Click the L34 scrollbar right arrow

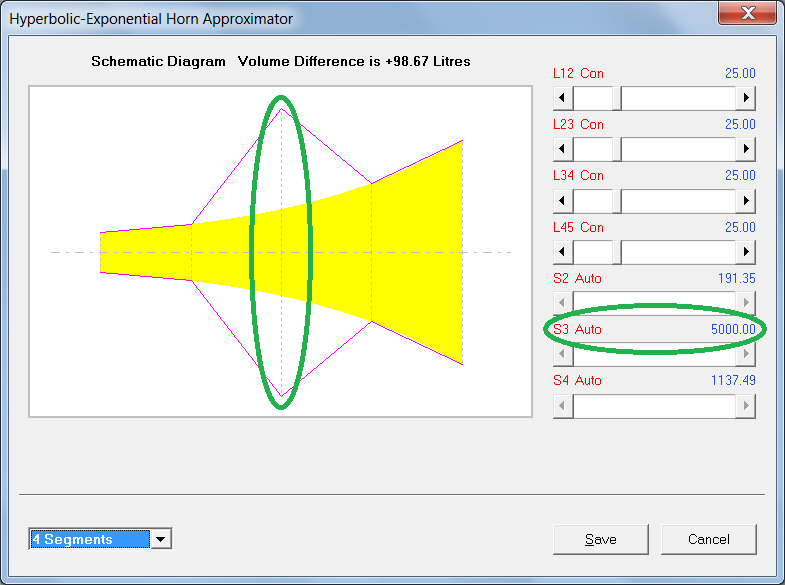745,201
